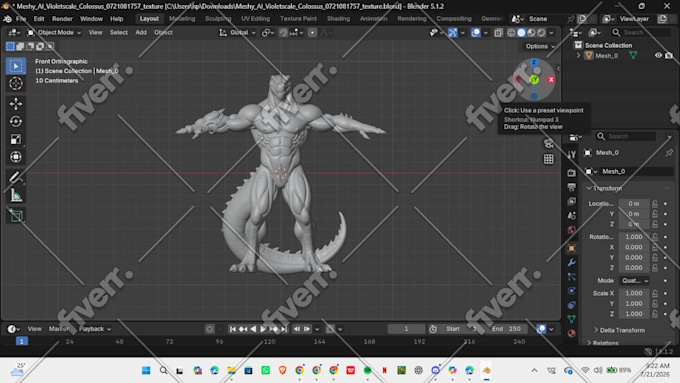Toggle lock on Rotation W

point(655,237)
